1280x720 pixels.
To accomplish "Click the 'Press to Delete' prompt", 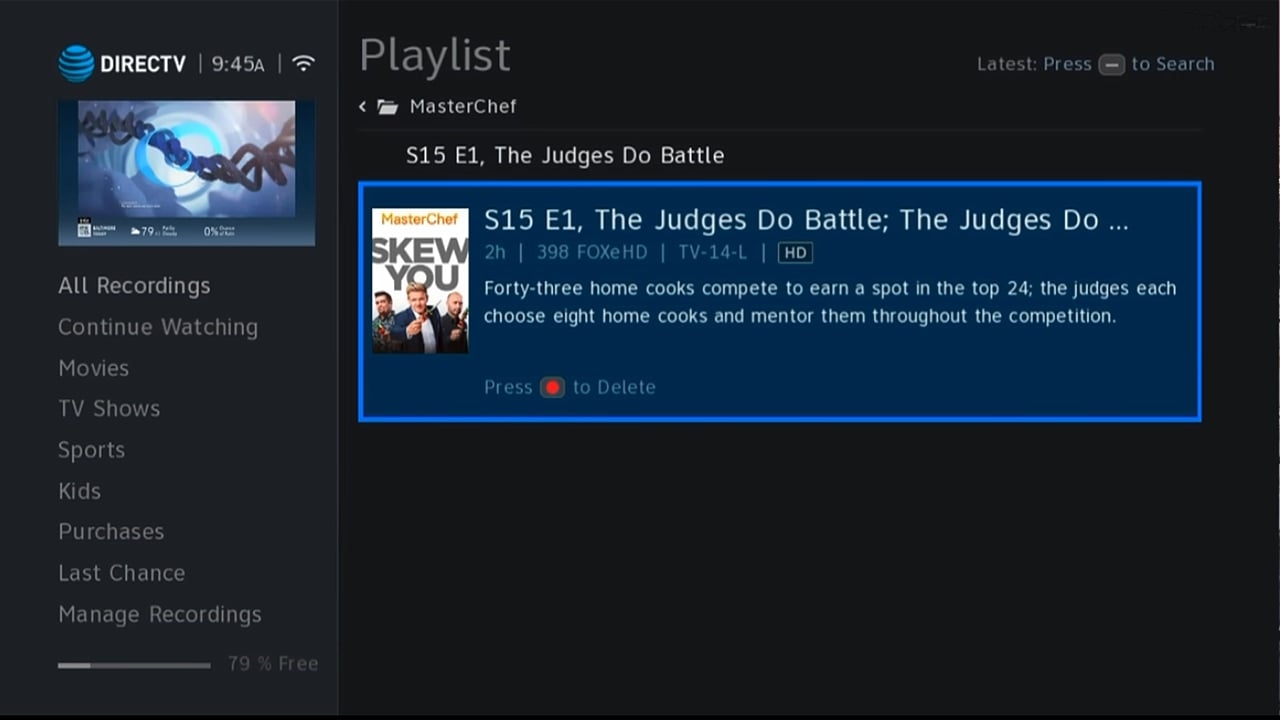I will (570, 387).
